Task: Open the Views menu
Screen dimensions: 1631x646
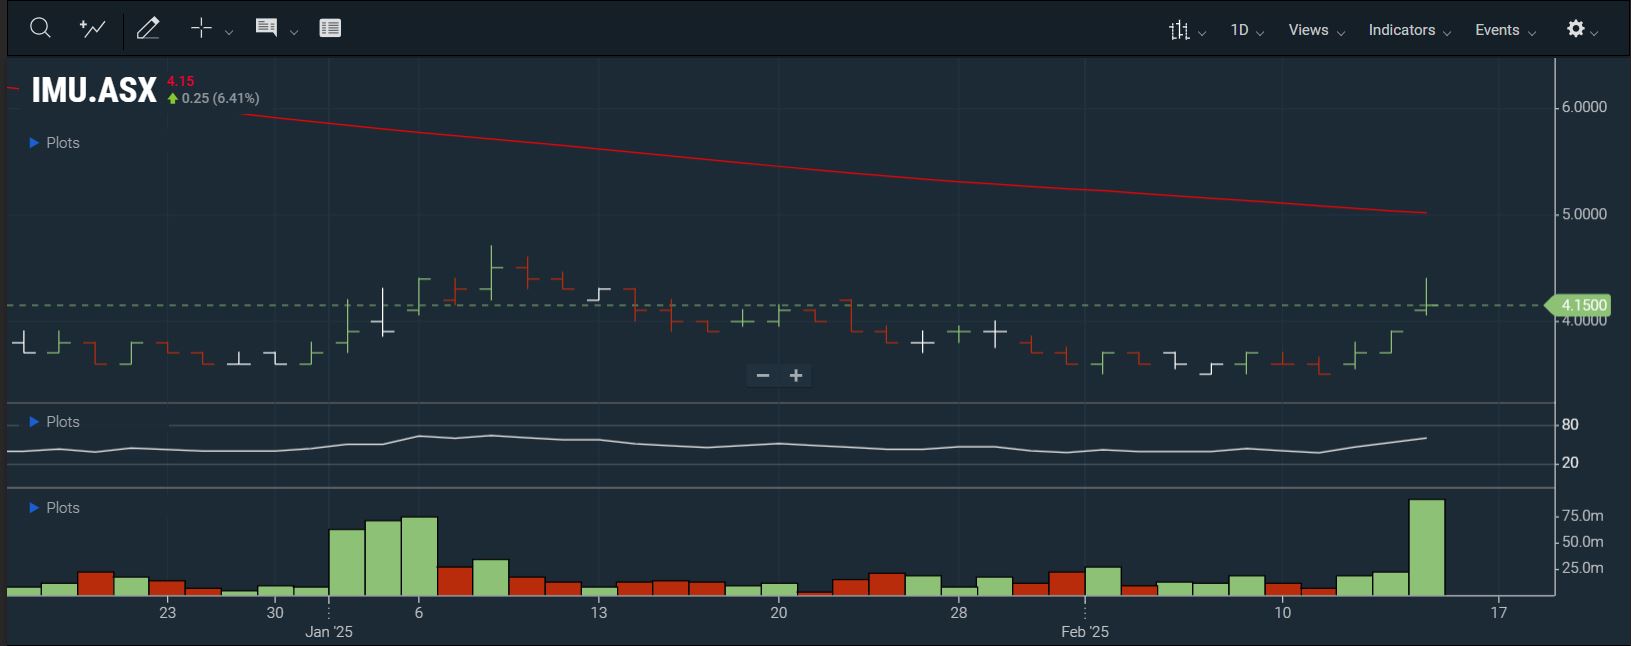Action: tap(1316, 30)
